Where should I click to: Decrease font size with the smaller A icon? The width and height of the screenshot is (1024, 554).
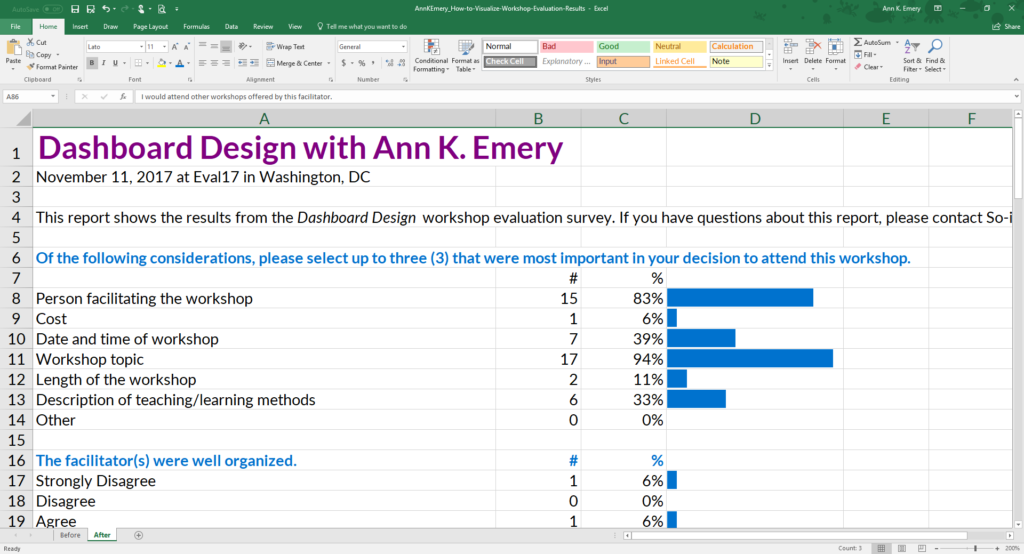187,47
